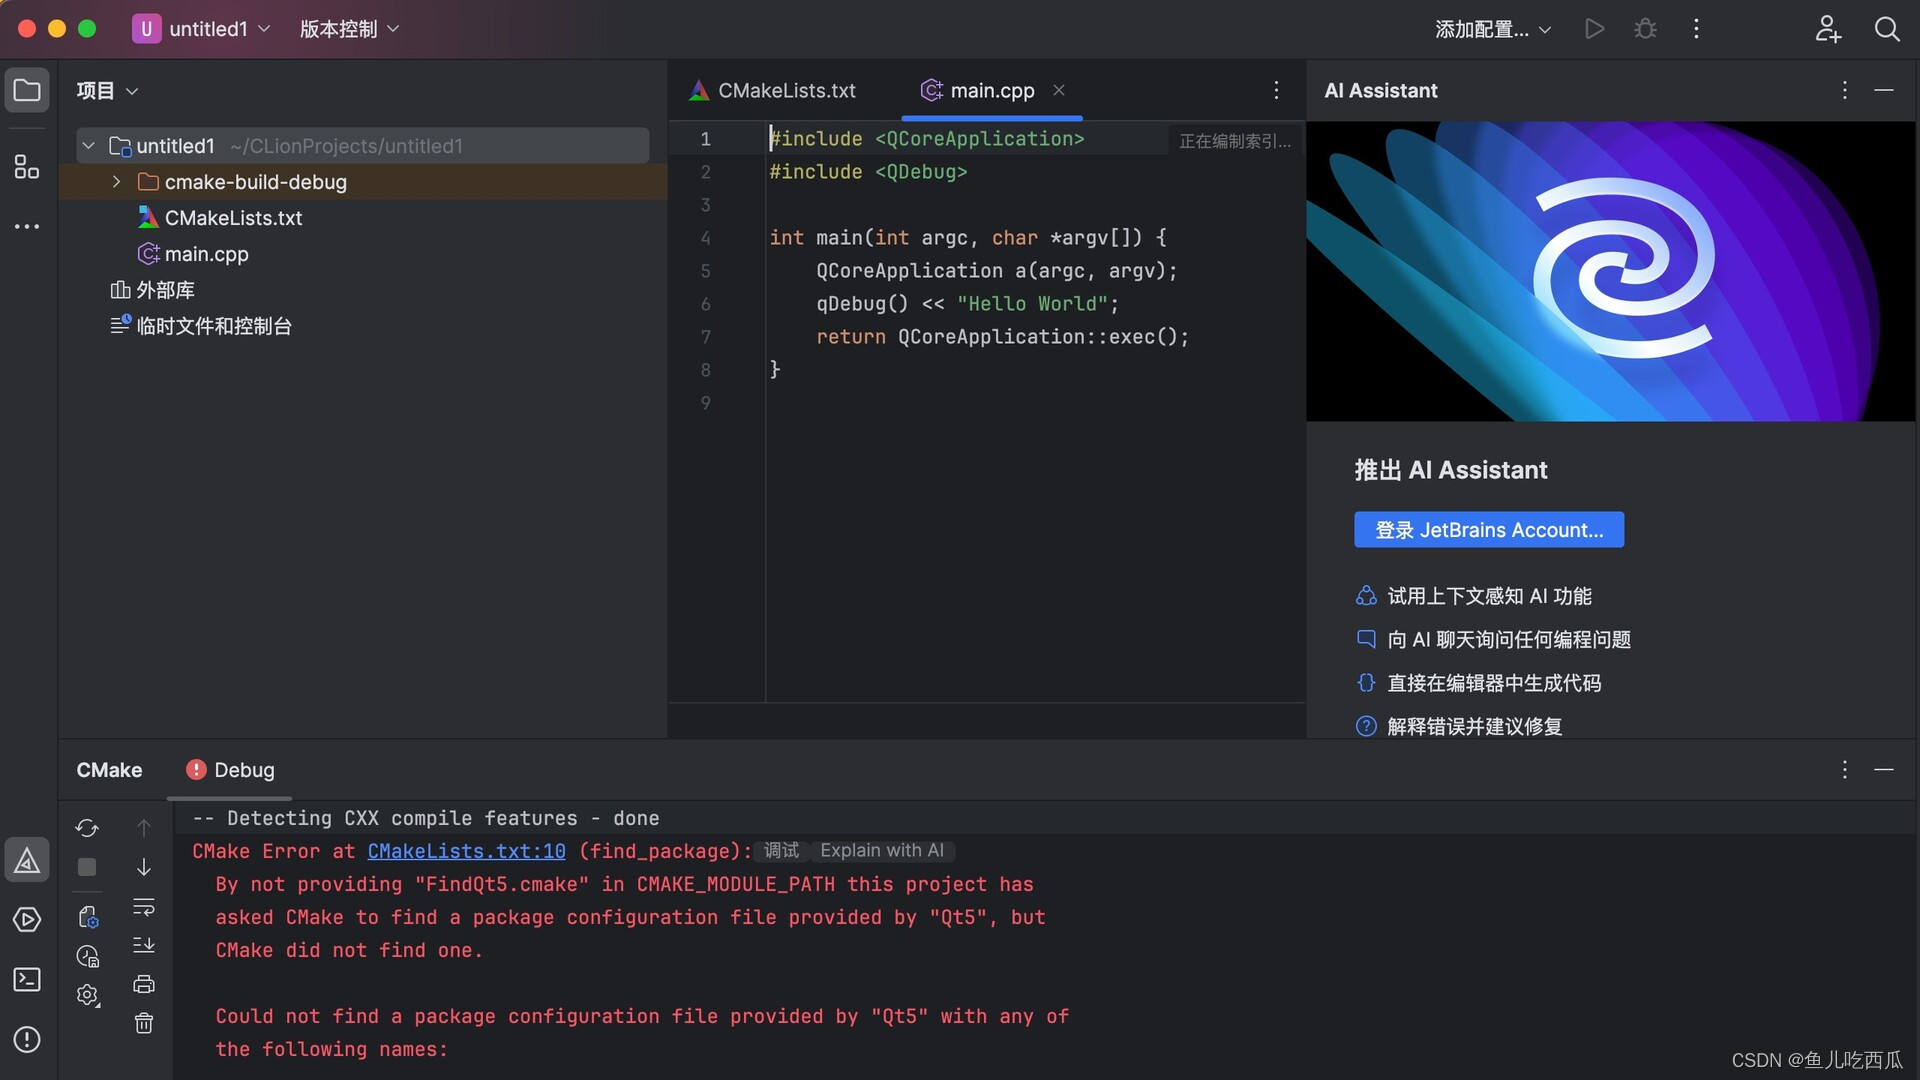Open the 添加配置 run configuration dropdown

point(1492,29)
